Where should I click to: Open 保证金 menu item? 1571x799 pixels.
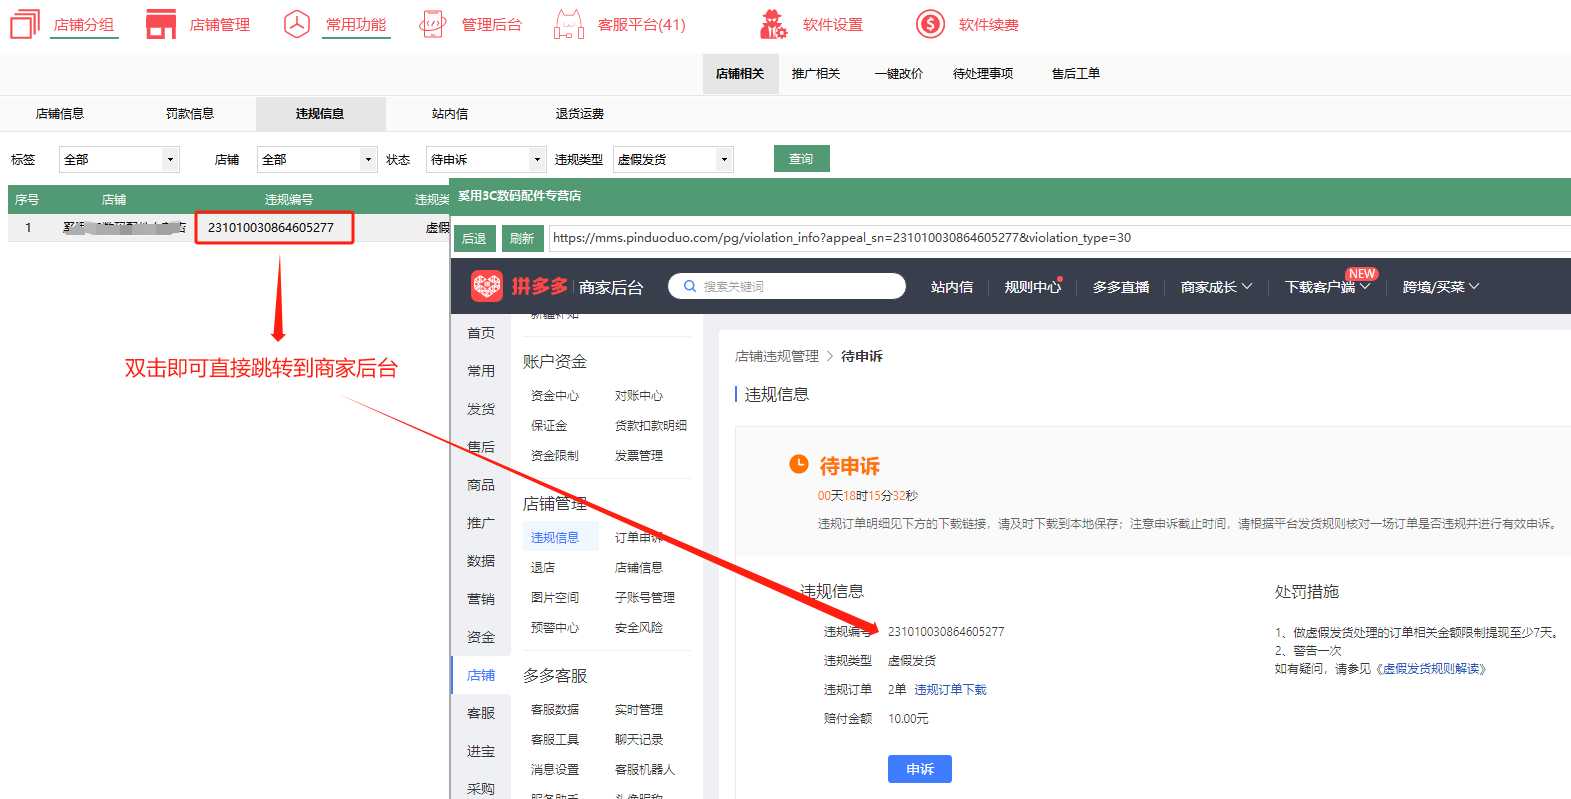click(x=549, y=426)
